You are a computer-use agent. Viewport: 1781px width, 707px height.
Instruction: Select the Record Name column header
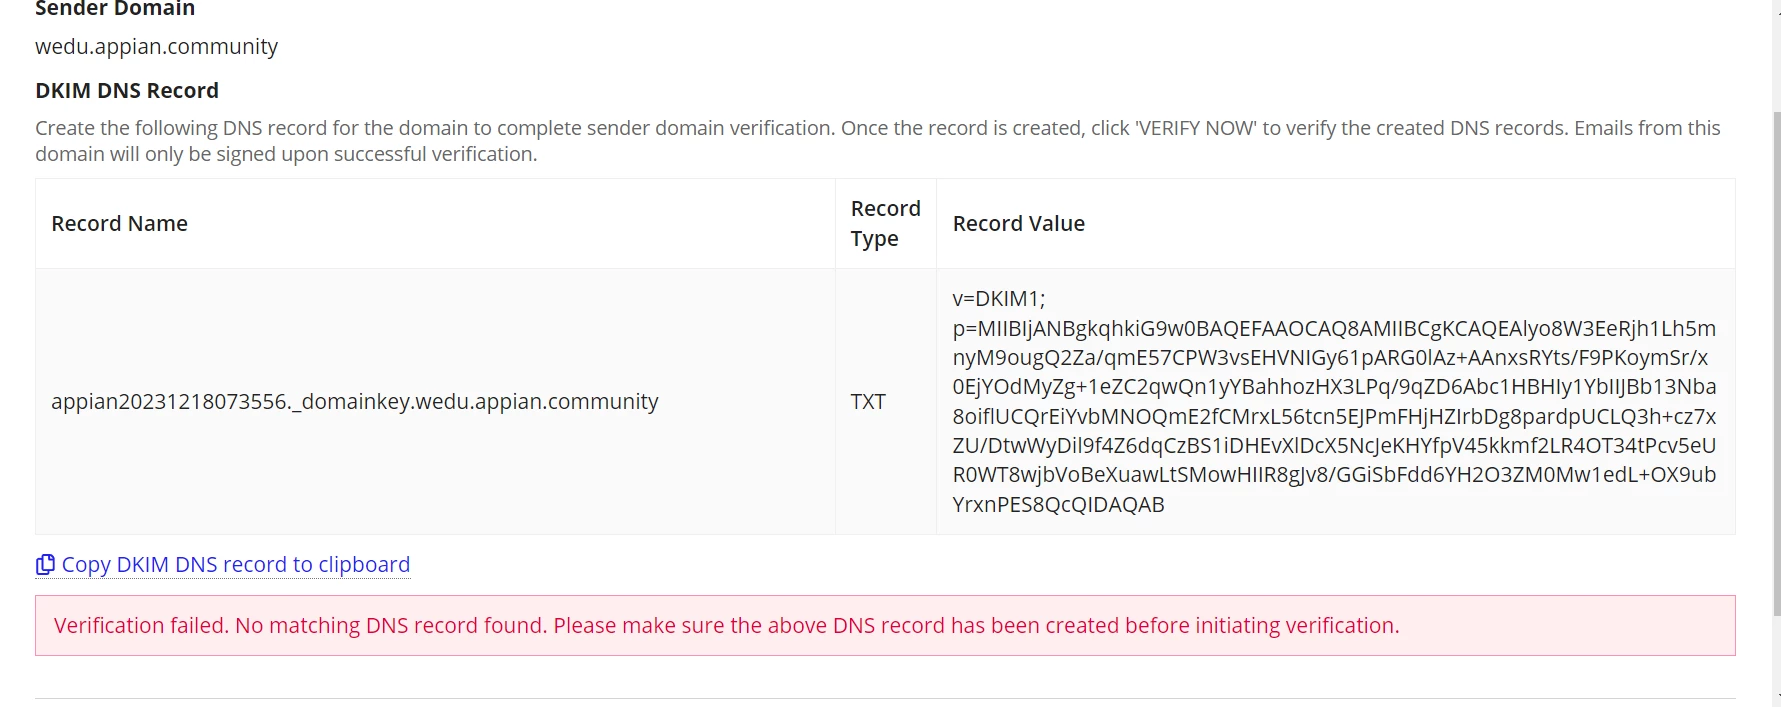119,224
